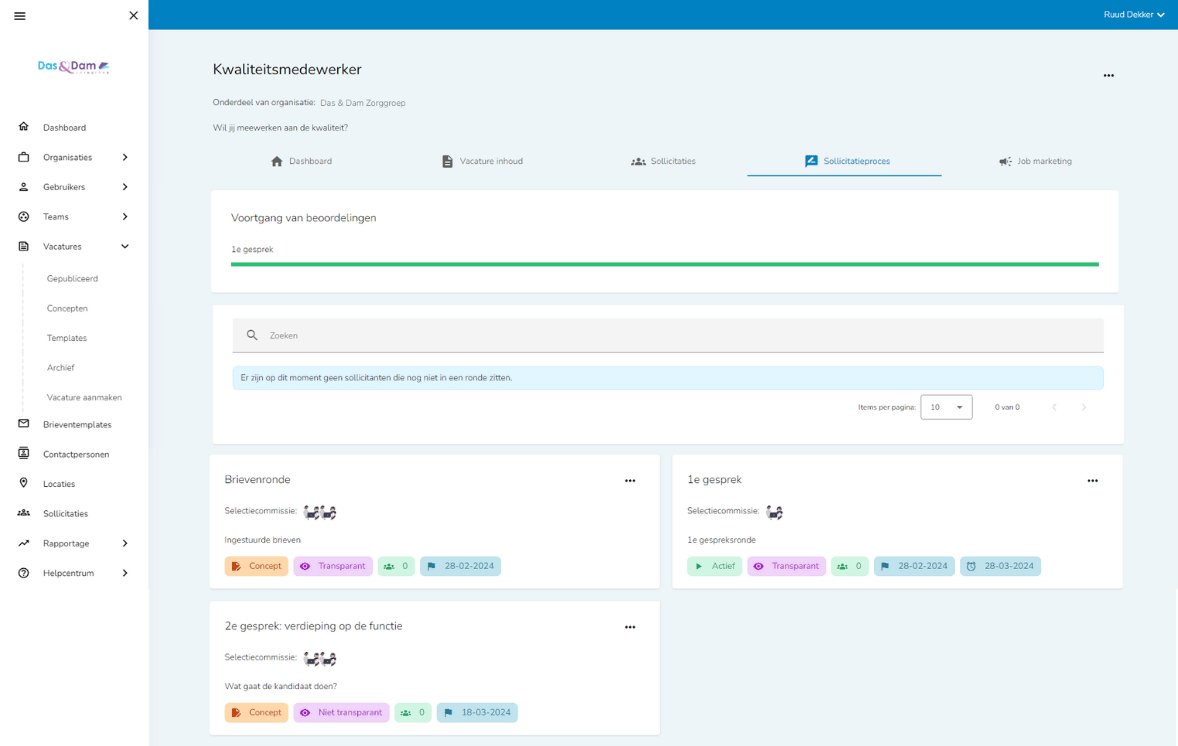The image size is (1178, 746).
Task: Open Contactpersonen in the sidebar
Action: coord(75,454)
